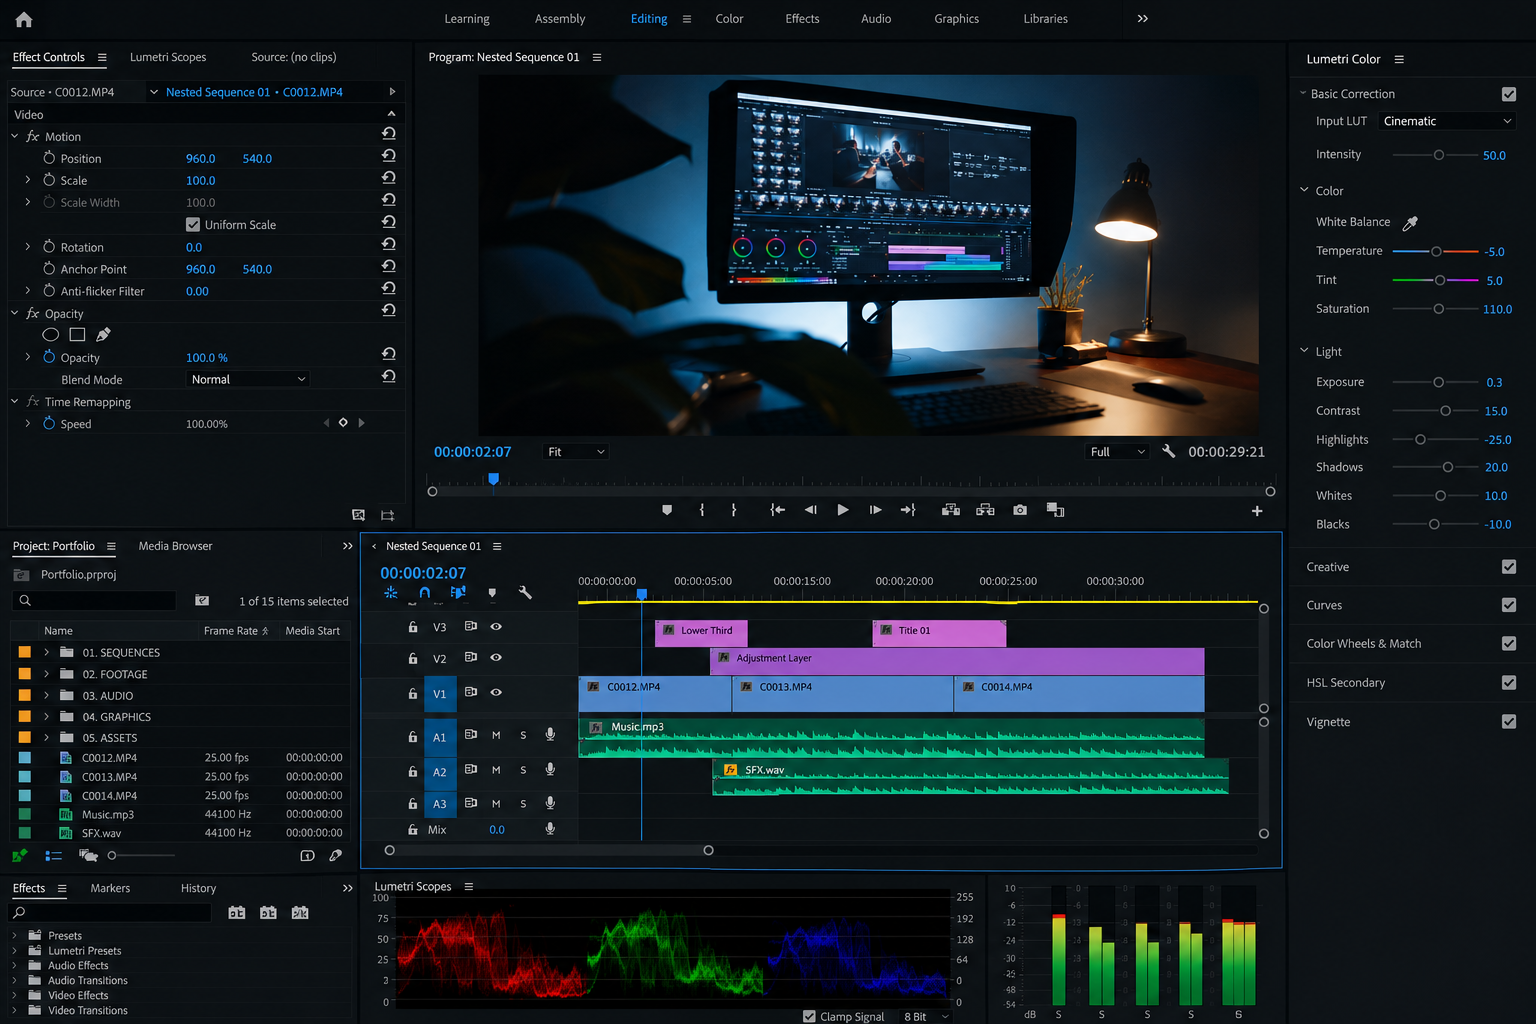The width and height of the screenshot is (1536, 1024).
Task: Play the Program monitor sequence
Action: click(843, 510)
